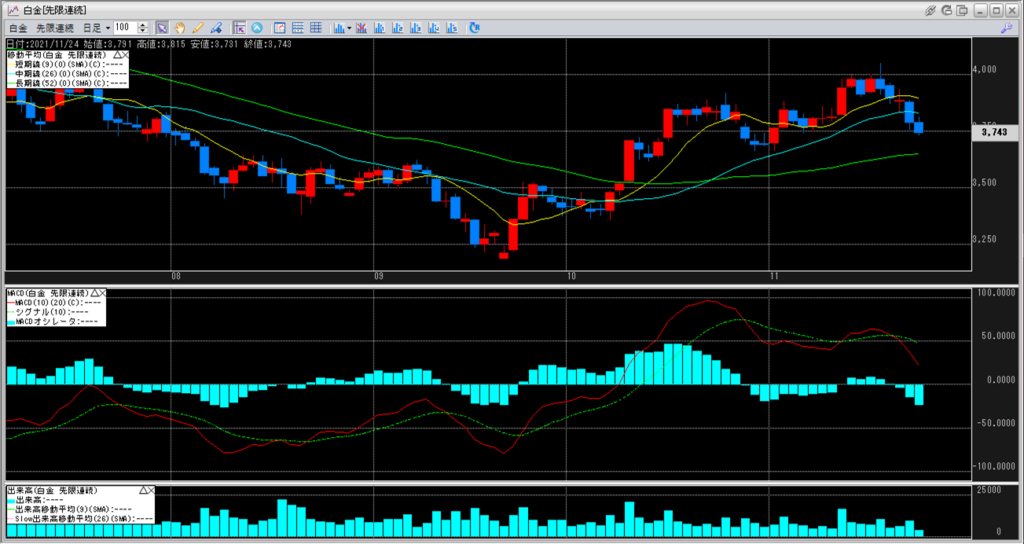Open the chart calendar settings icon
Viewport: 1024px width, 544px height.
click(x=280, y=28)
